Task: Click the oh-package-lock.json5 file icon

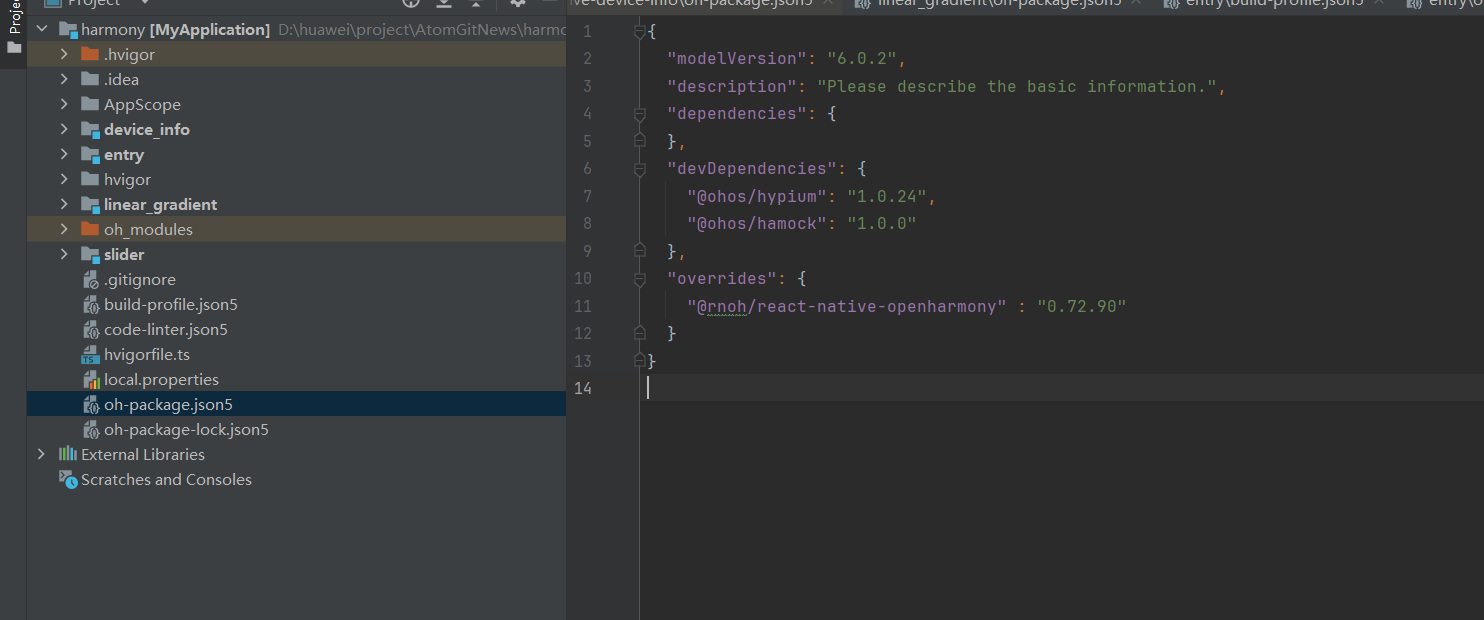Action: point(90,430)
